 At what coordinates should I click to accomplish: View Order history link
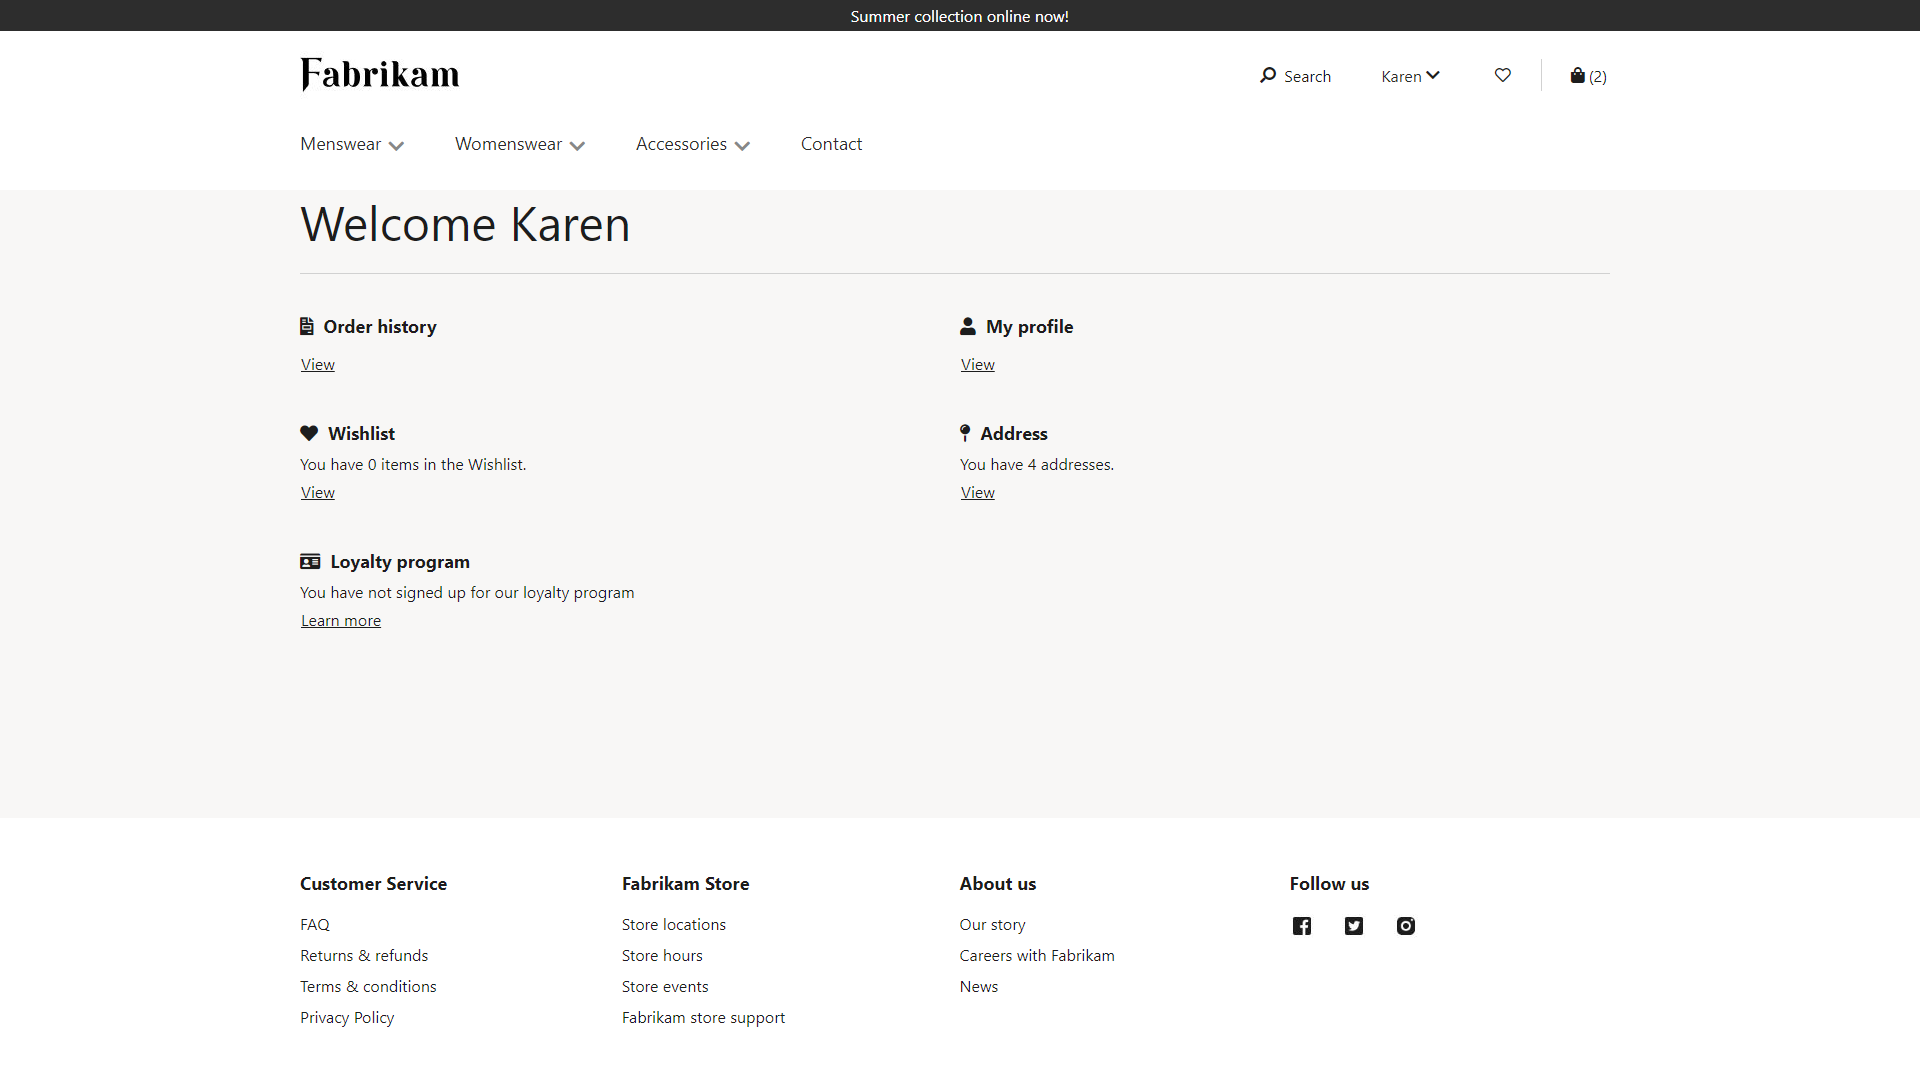tap(316, 364)
